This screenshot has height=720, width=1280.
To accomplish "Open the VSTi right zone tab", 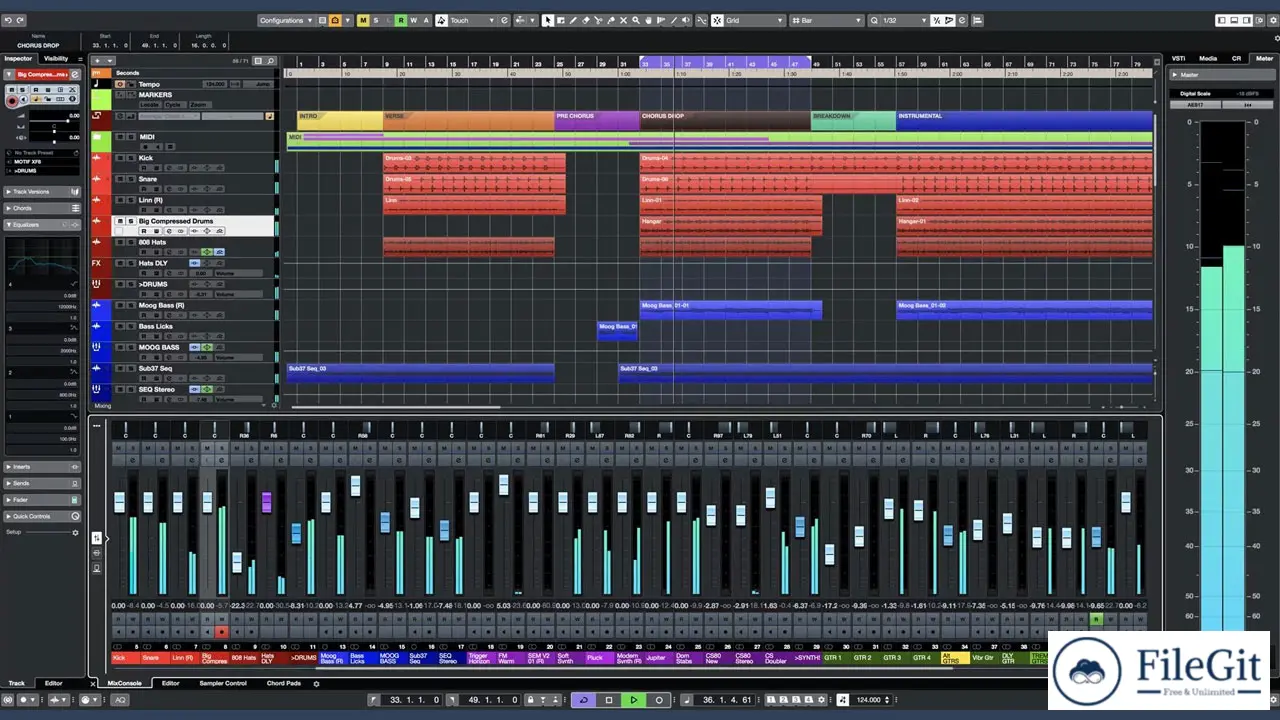I will [x=1179, y=59].
